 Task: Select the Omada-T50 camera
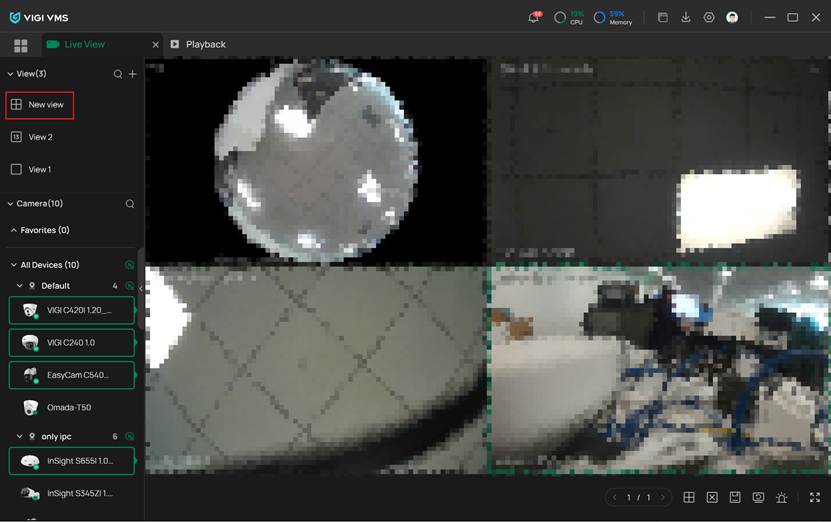(68, 407)
